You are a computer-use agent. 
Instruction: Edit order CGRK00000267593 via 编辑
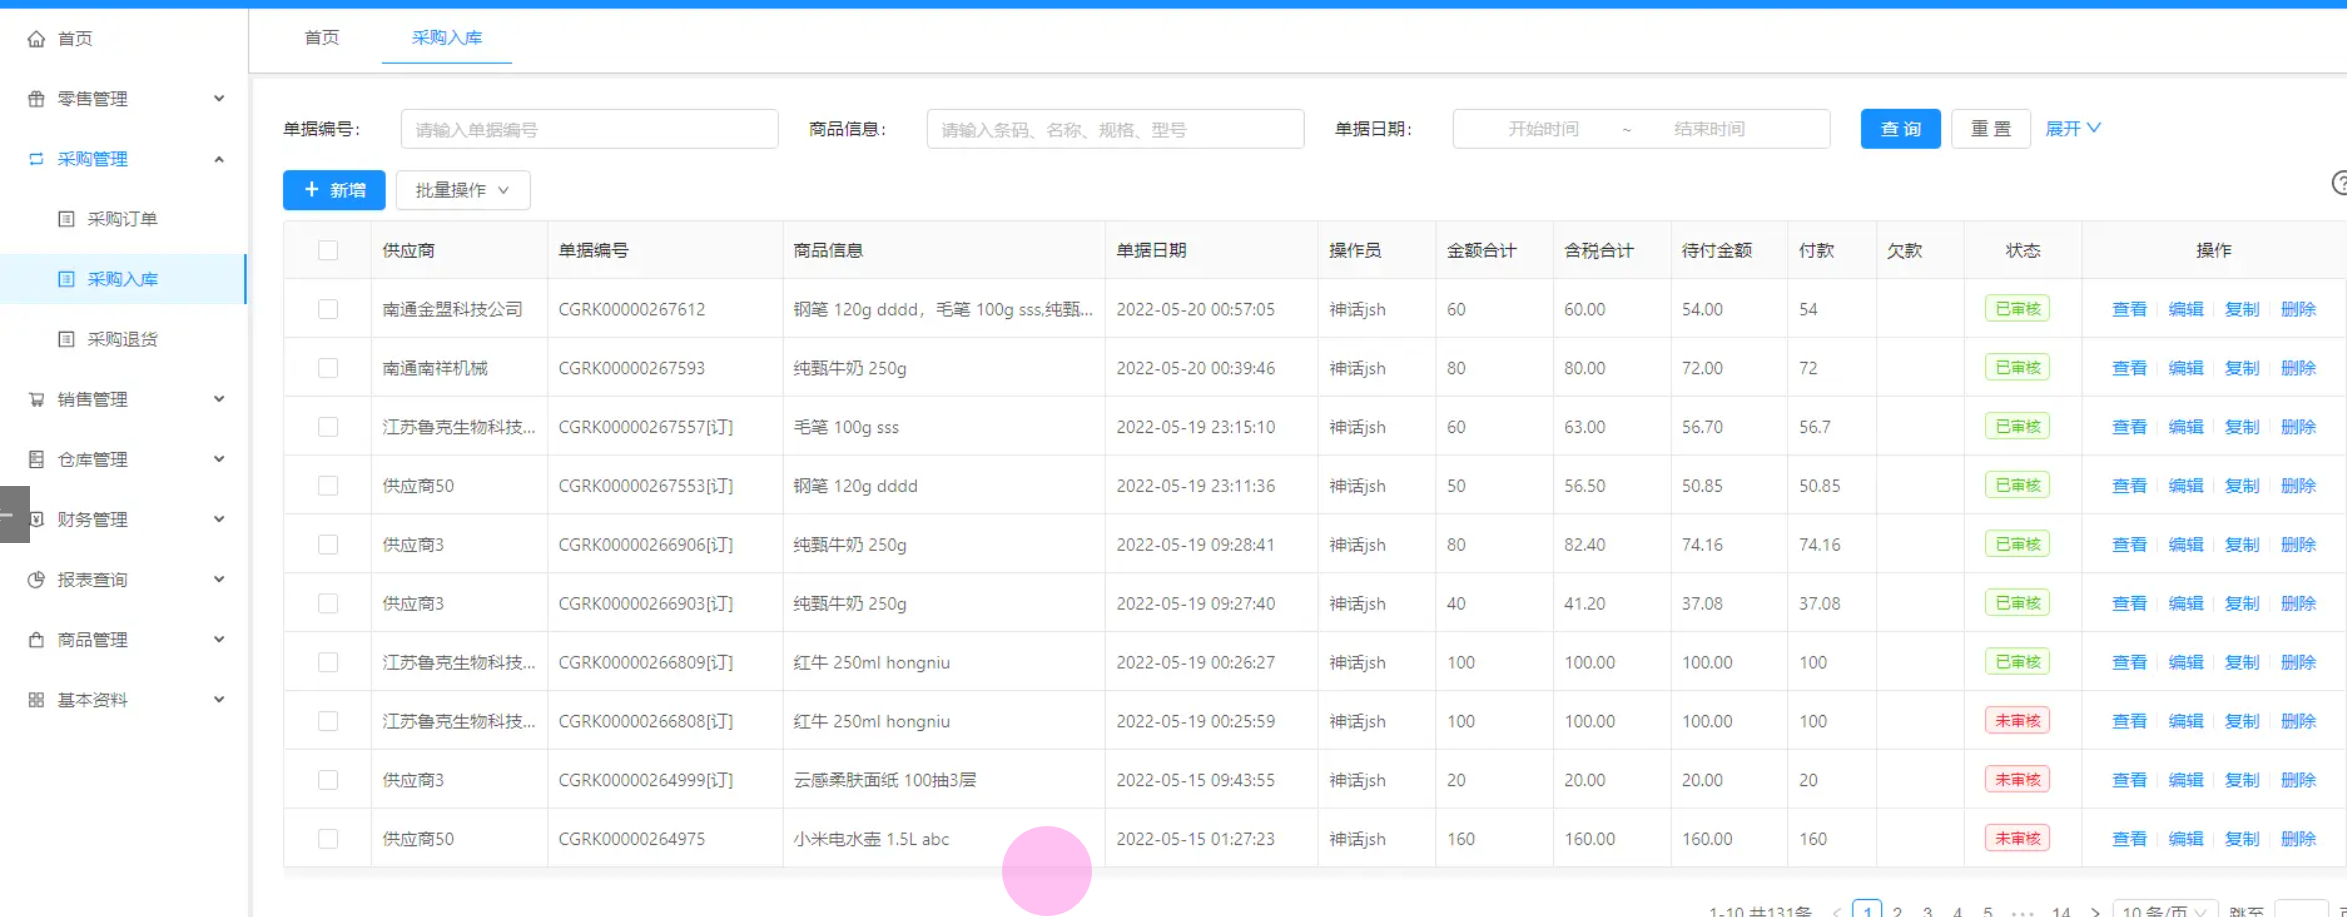pos(2186,368)
